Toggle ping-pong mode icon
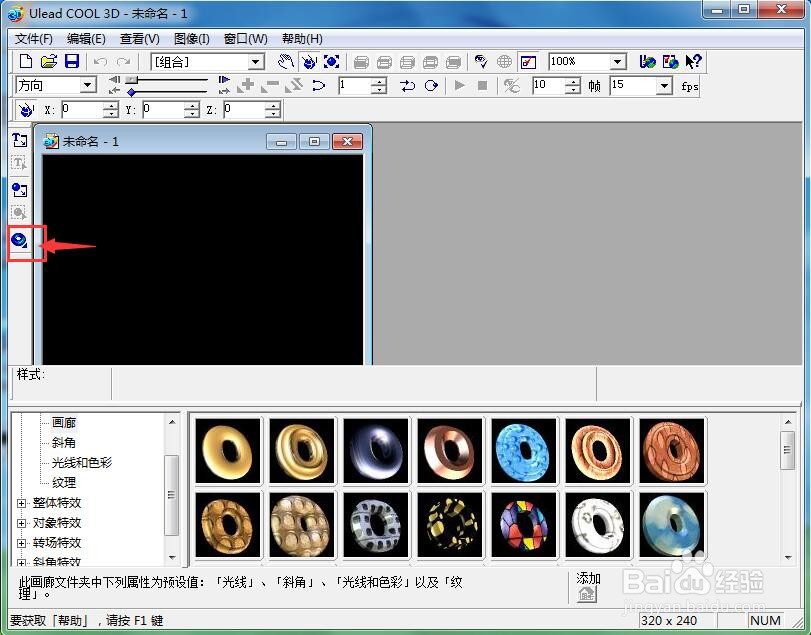The width and height of the screenshot is (811, 635). (408, 85)
